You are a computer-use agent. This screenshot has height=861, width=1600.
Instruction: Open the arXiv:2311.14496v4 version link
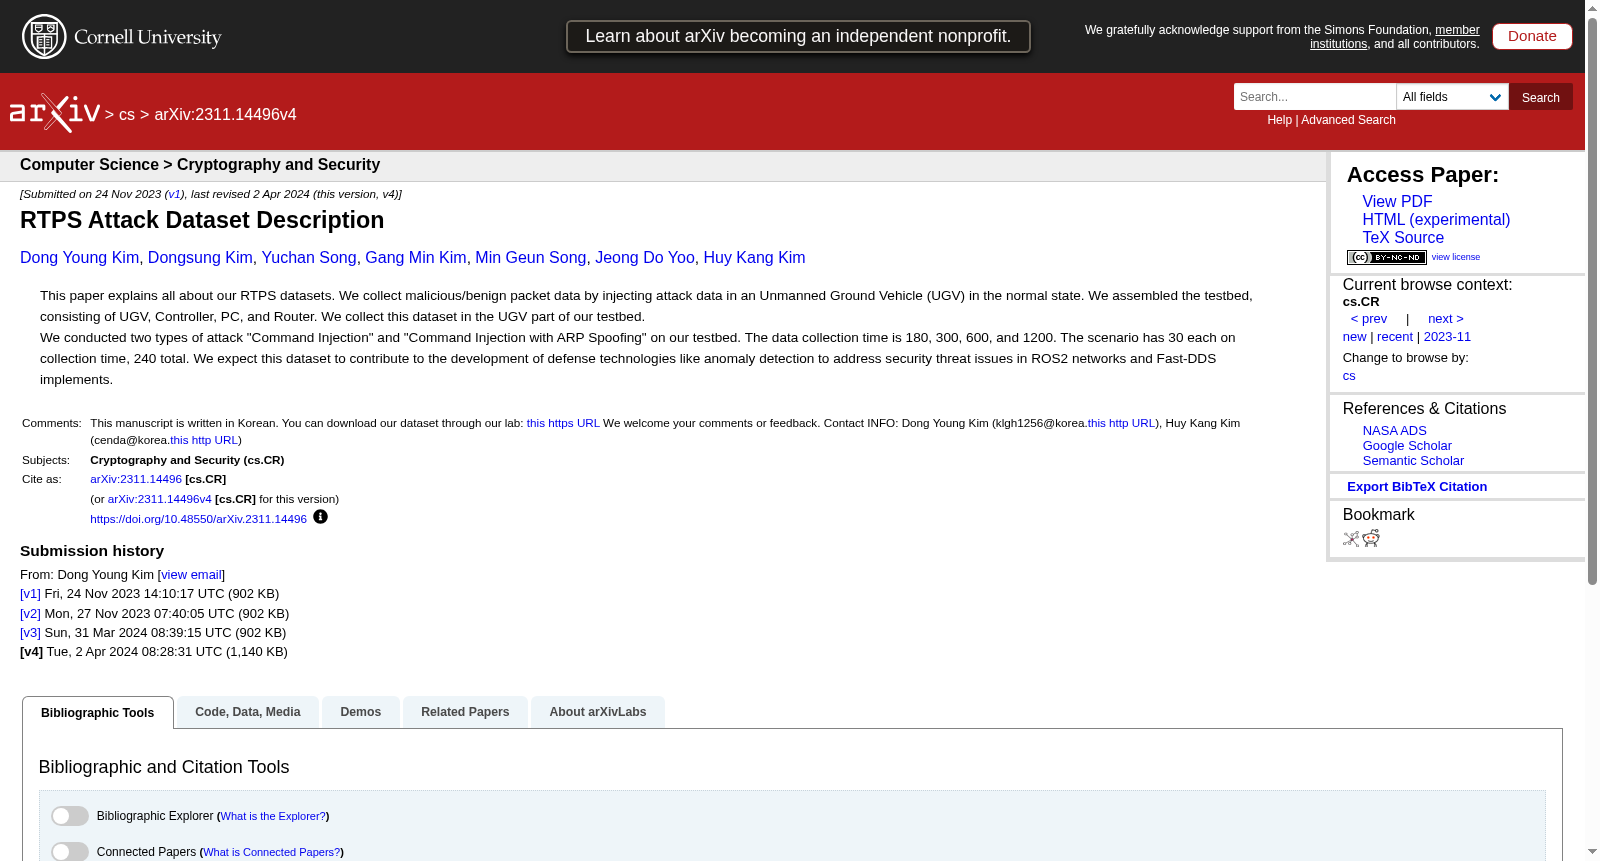(x=160, y=499)
